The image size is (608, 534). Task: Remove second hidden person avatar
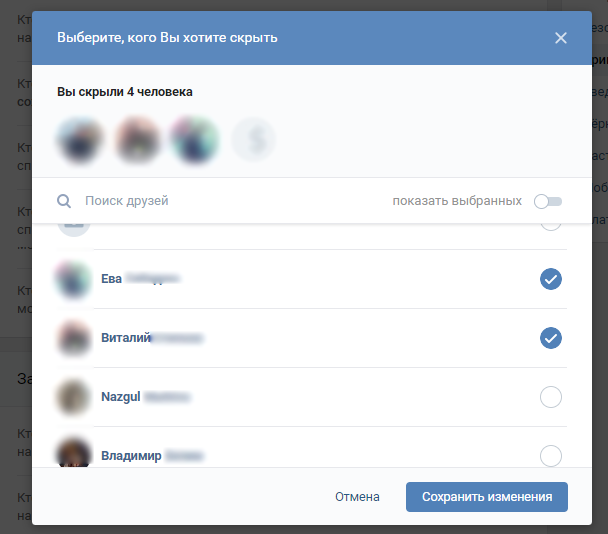click(x=138, y=140)
